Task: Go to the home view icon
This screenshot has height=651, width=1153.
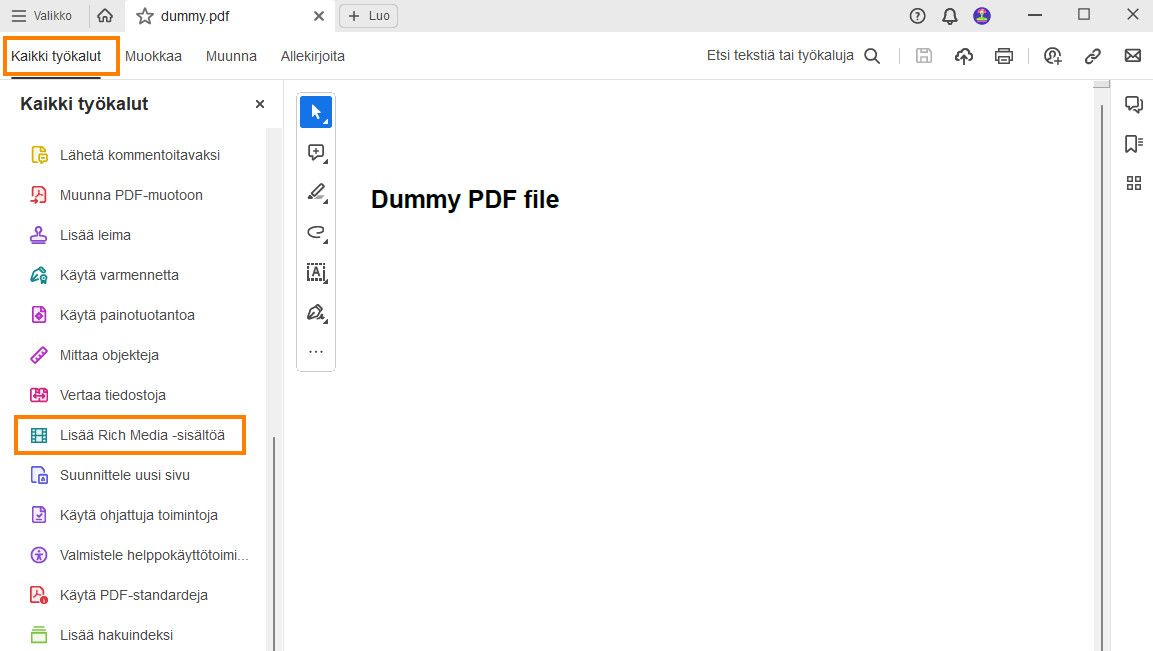Action: [x=105, y=15]
